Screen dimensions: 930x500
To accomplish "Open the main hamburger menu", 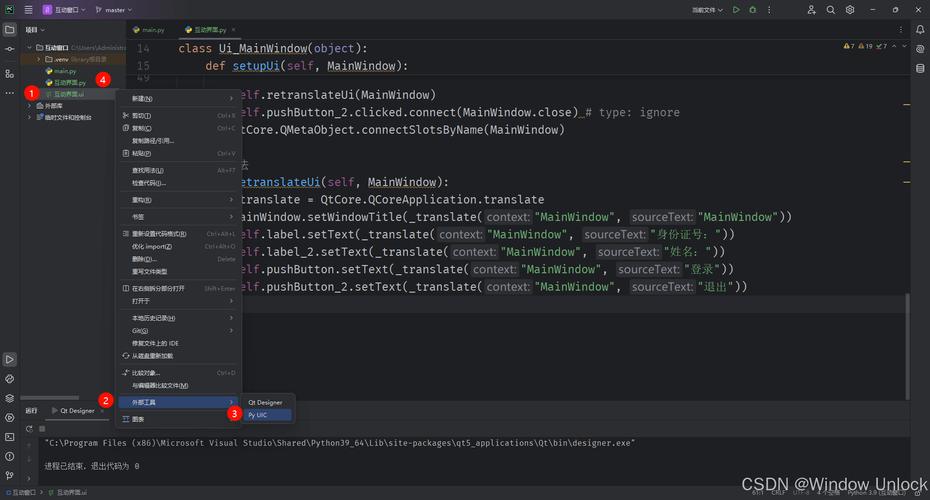I will point(28,10).
